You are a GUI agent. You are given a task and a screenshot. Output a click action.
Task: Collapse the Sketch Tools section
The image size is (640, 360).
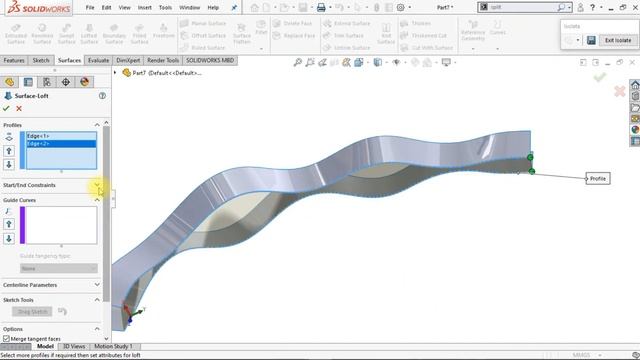97,300
